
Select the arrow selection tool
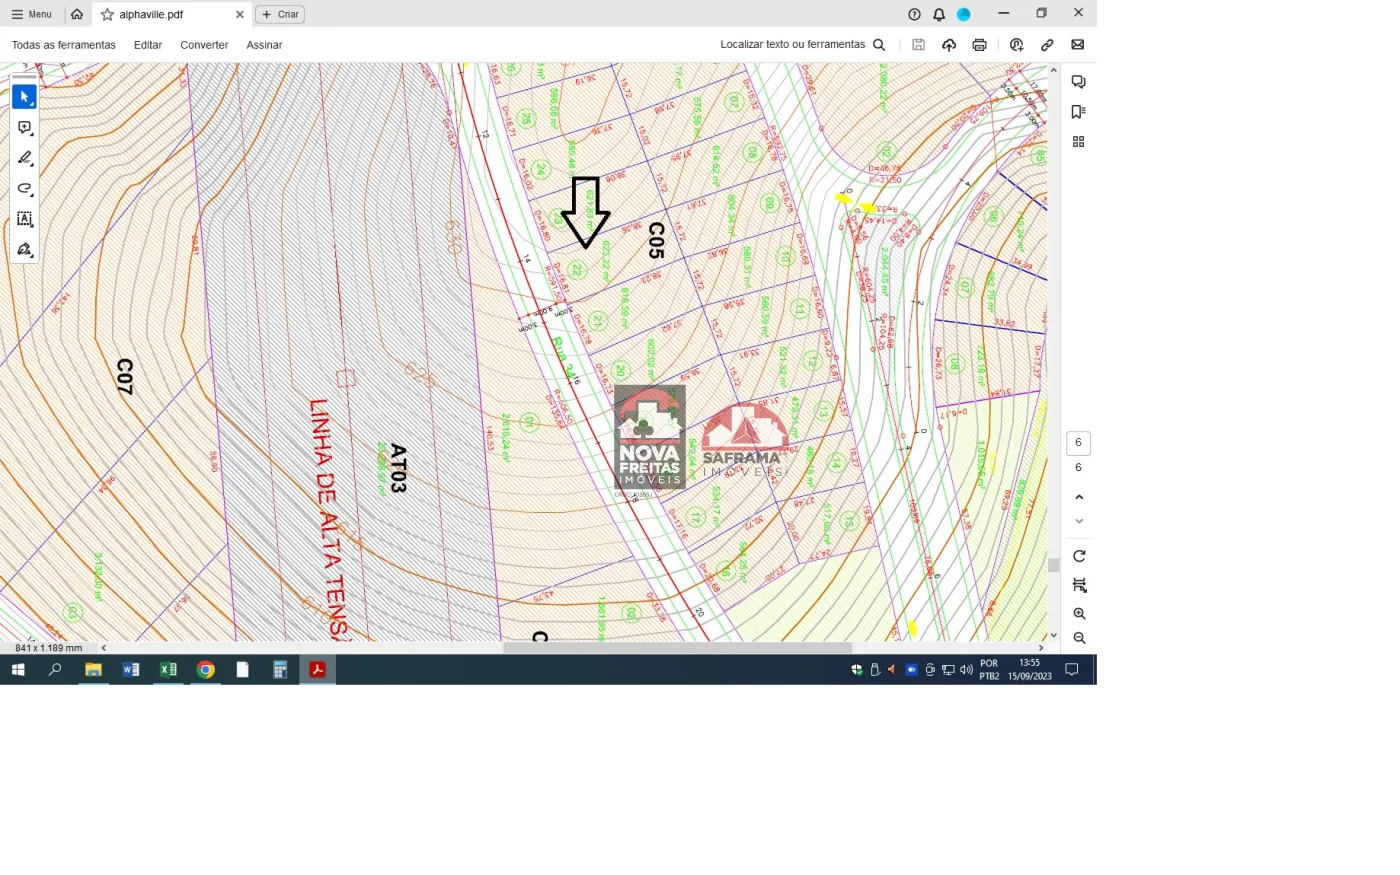coord(24,97)
